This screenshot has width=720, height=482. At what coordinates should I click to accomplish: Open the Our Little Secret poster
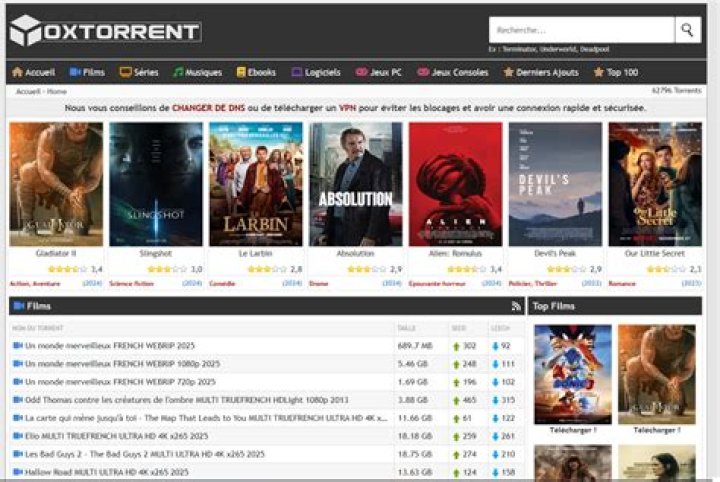(x=655, y=184)
